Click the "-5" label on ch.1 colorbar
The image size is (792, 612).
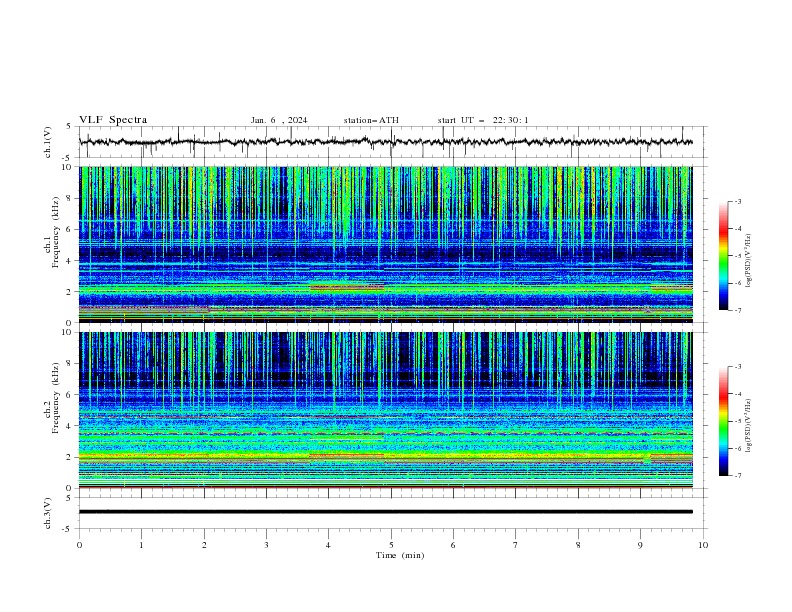point(738,256)
